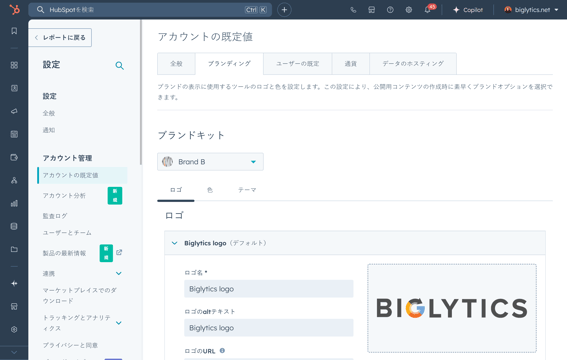Click the info icon next to ロゴのURL
This screenshot has width=567, height=360.
pos(222,351)
